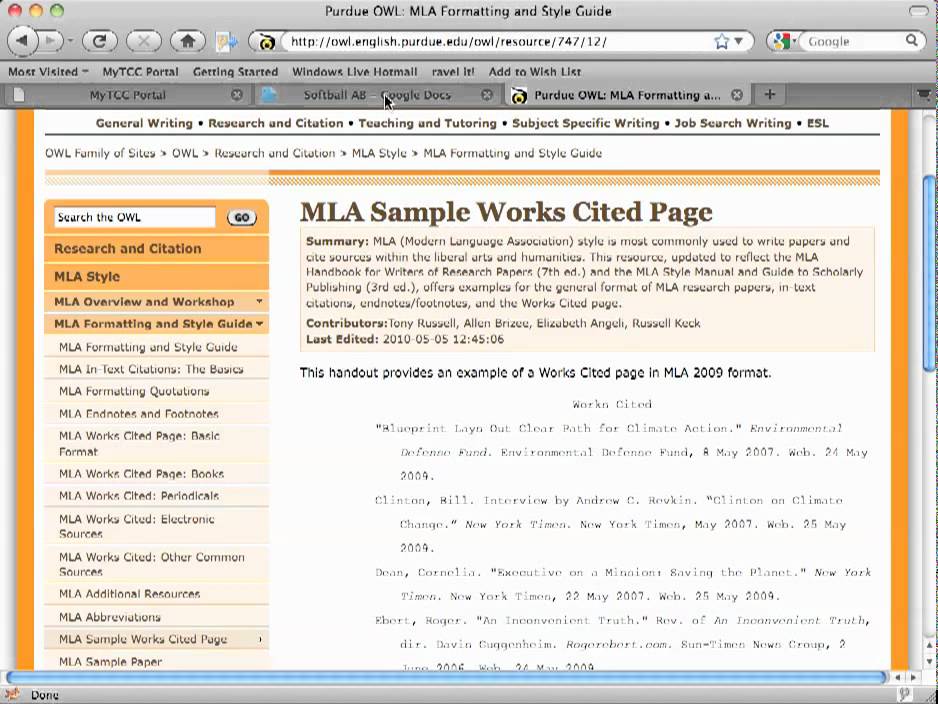Open the General Writing navigation link
This screenshot has width=938, height=704.
click(144, 123)
